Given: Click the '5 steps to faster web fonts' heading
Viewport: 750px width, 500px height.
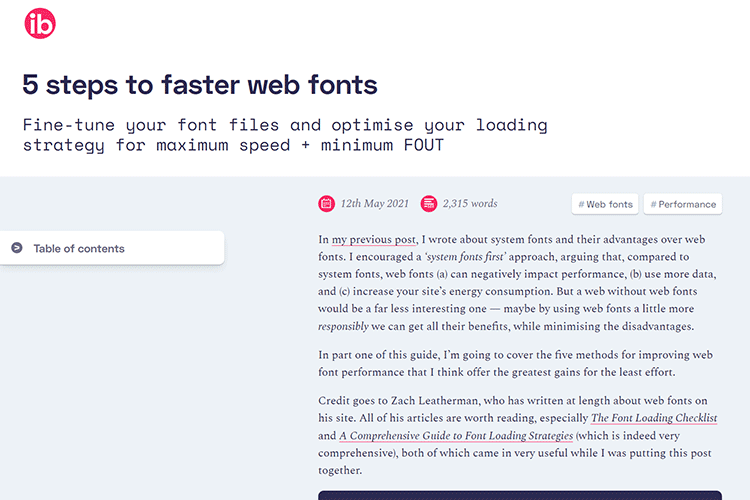Looking at the screenshot, I should (x=200, y=84).
